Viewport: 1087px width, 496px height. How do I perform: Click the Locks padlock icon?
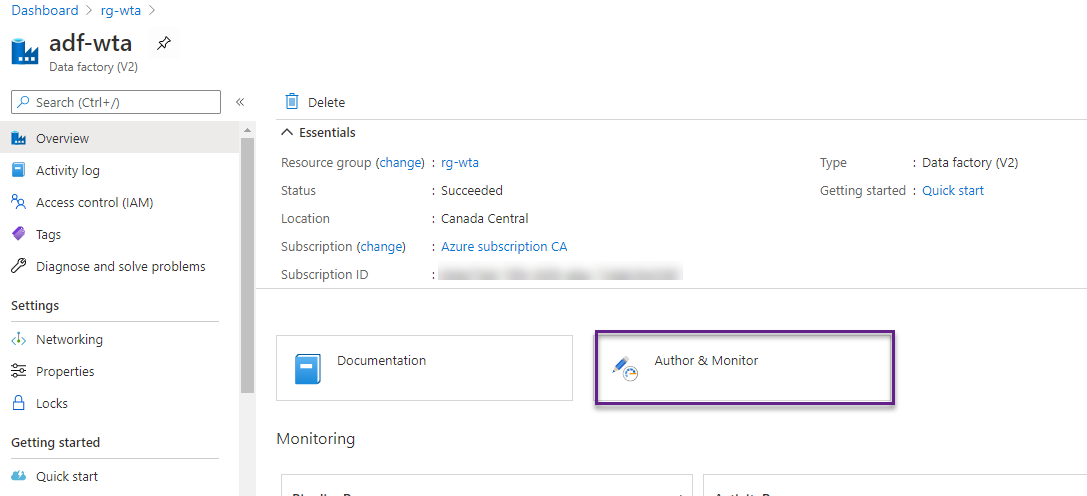click(x=18, y=403)
